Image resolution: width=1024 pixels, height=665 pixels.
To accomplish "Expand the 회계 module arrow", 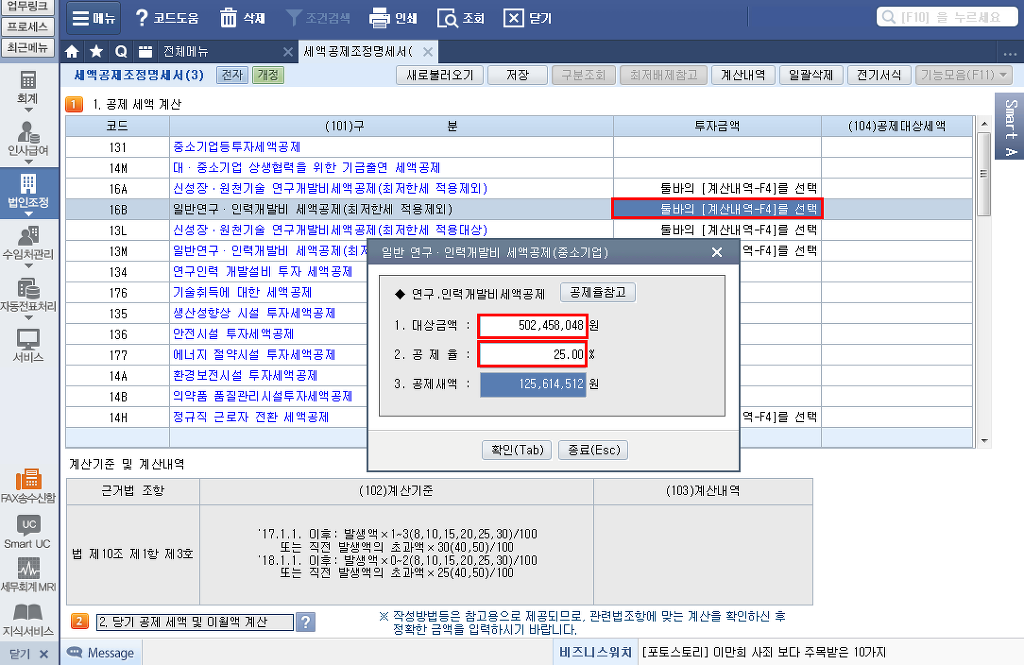I will click(x=28, y=110).
